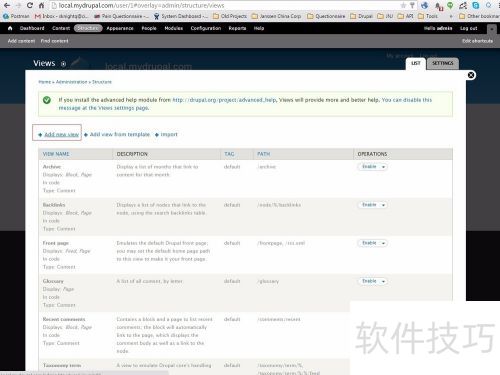Open the Questionnaire bookmark folder

click(x=326, y=16)
